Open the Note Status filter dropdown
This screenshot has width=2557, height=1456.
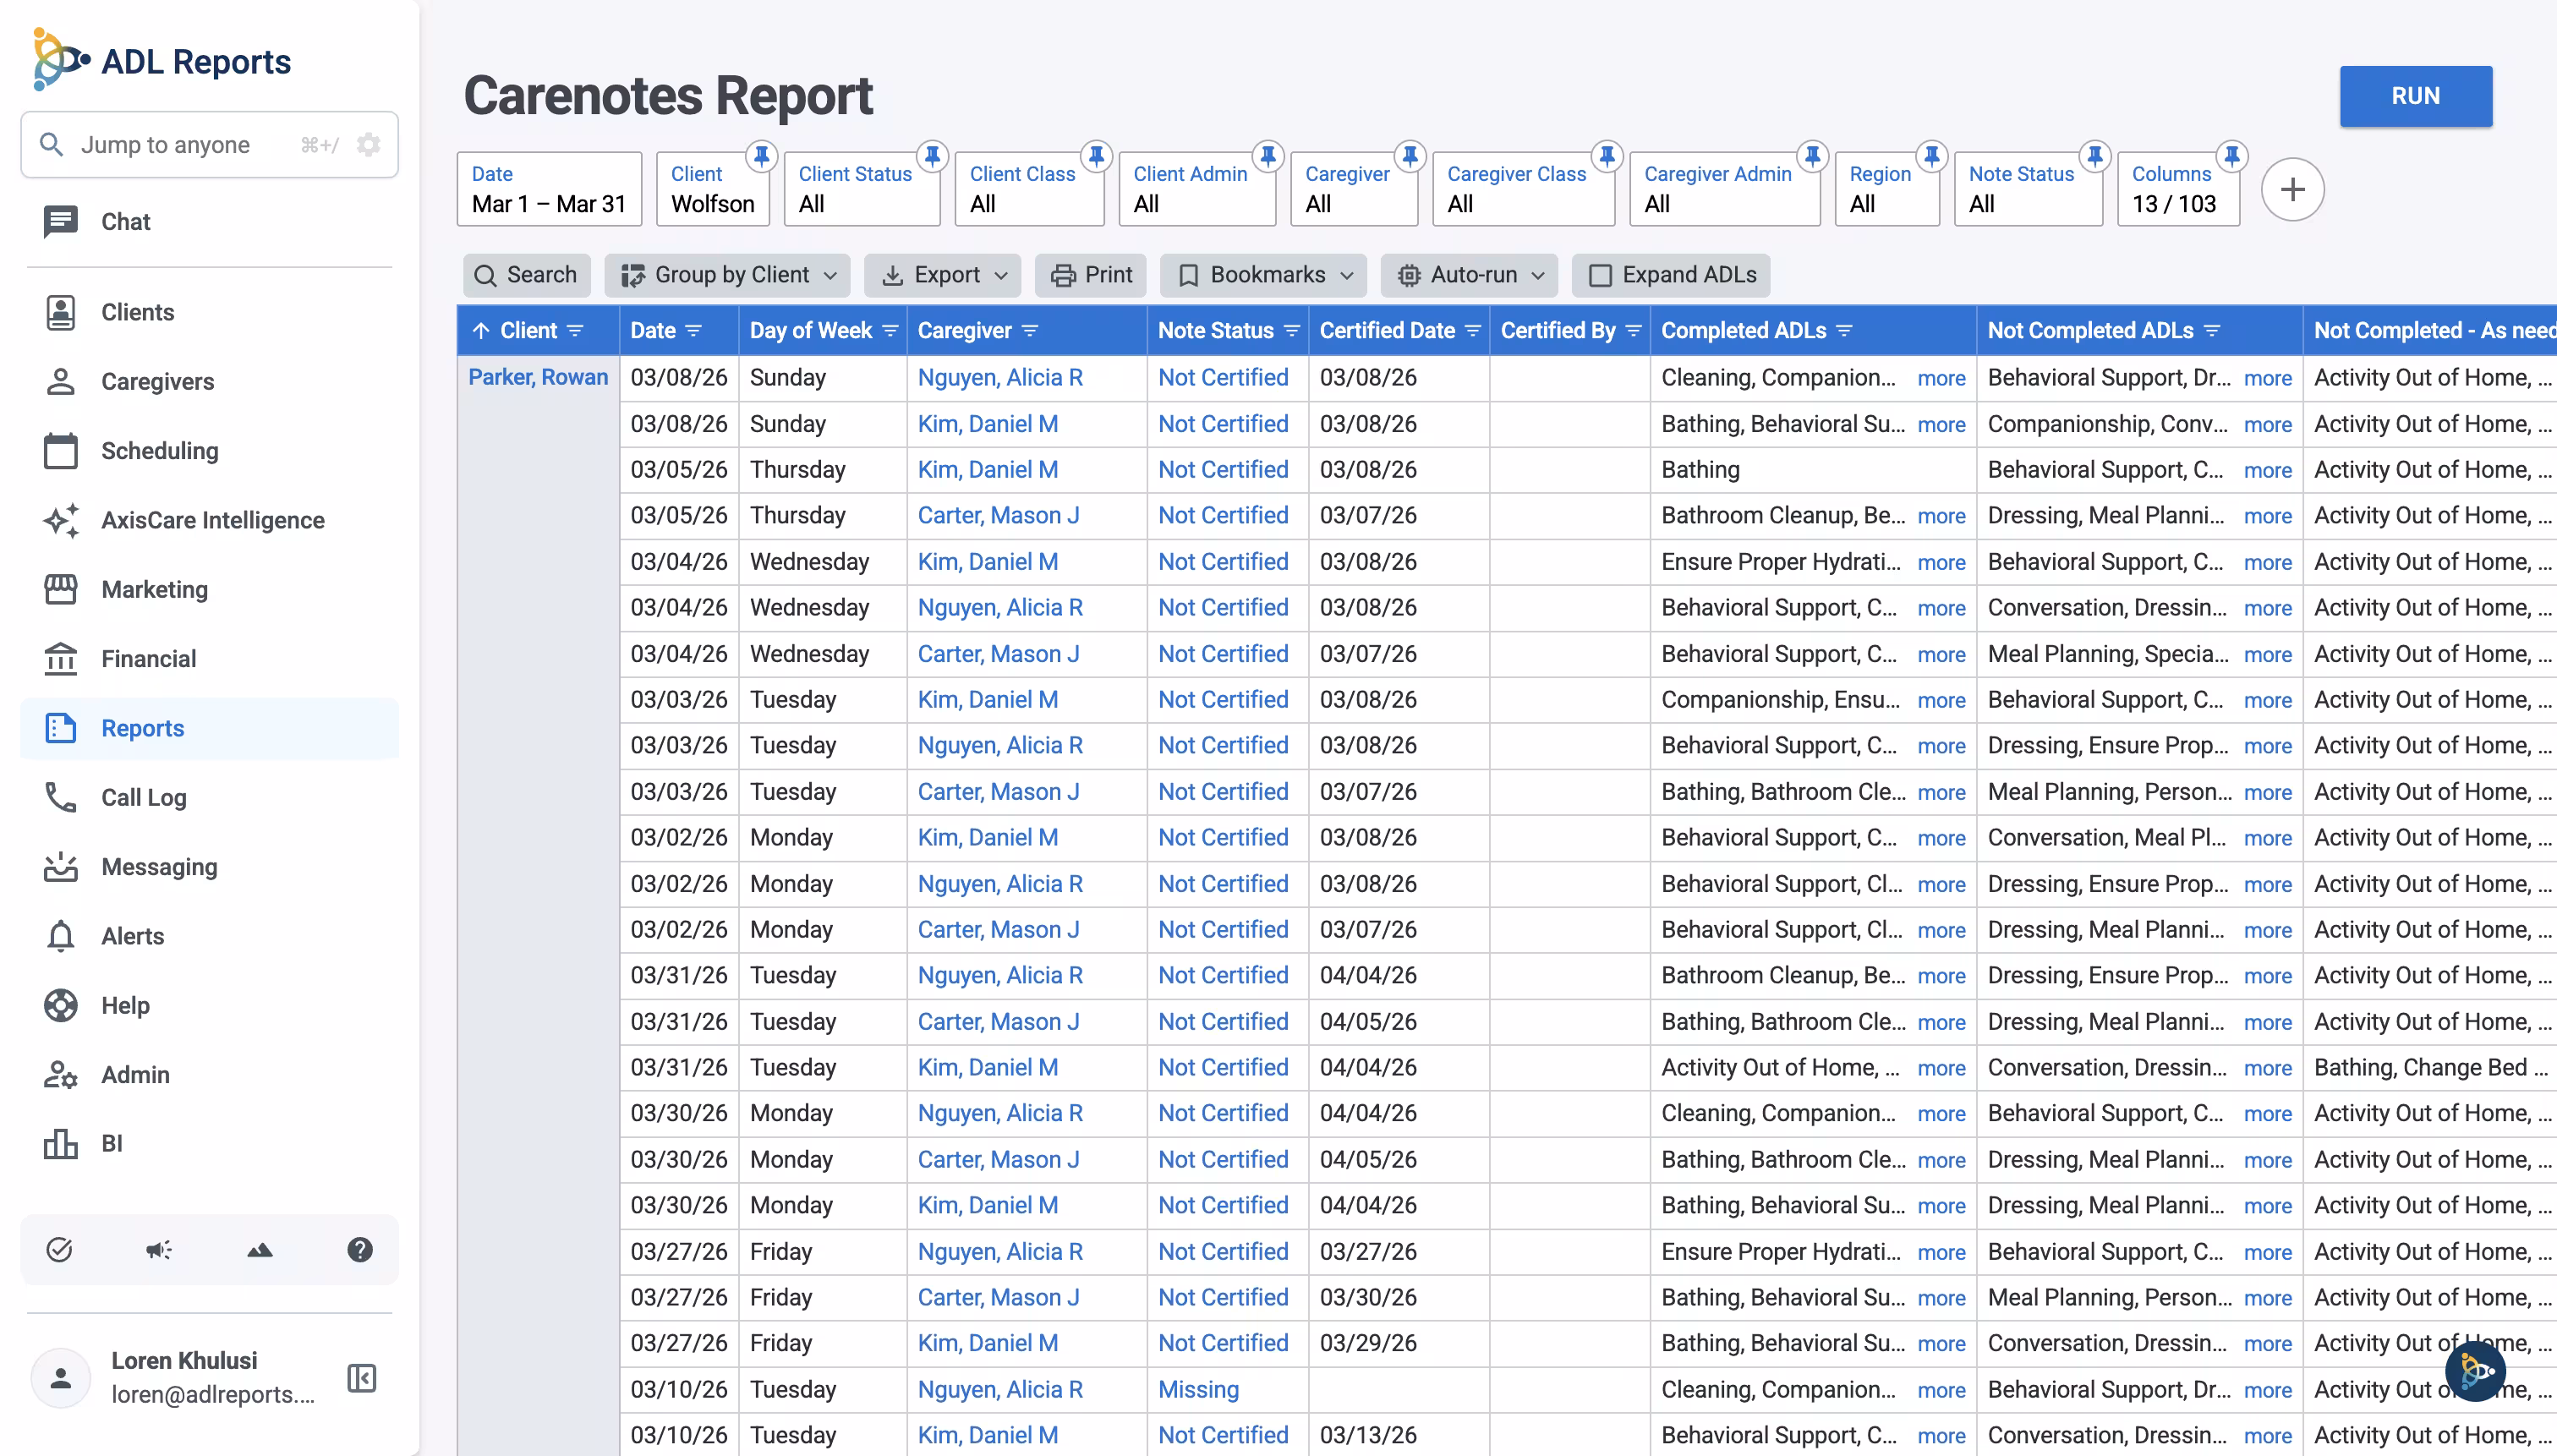click(2028, 189)
